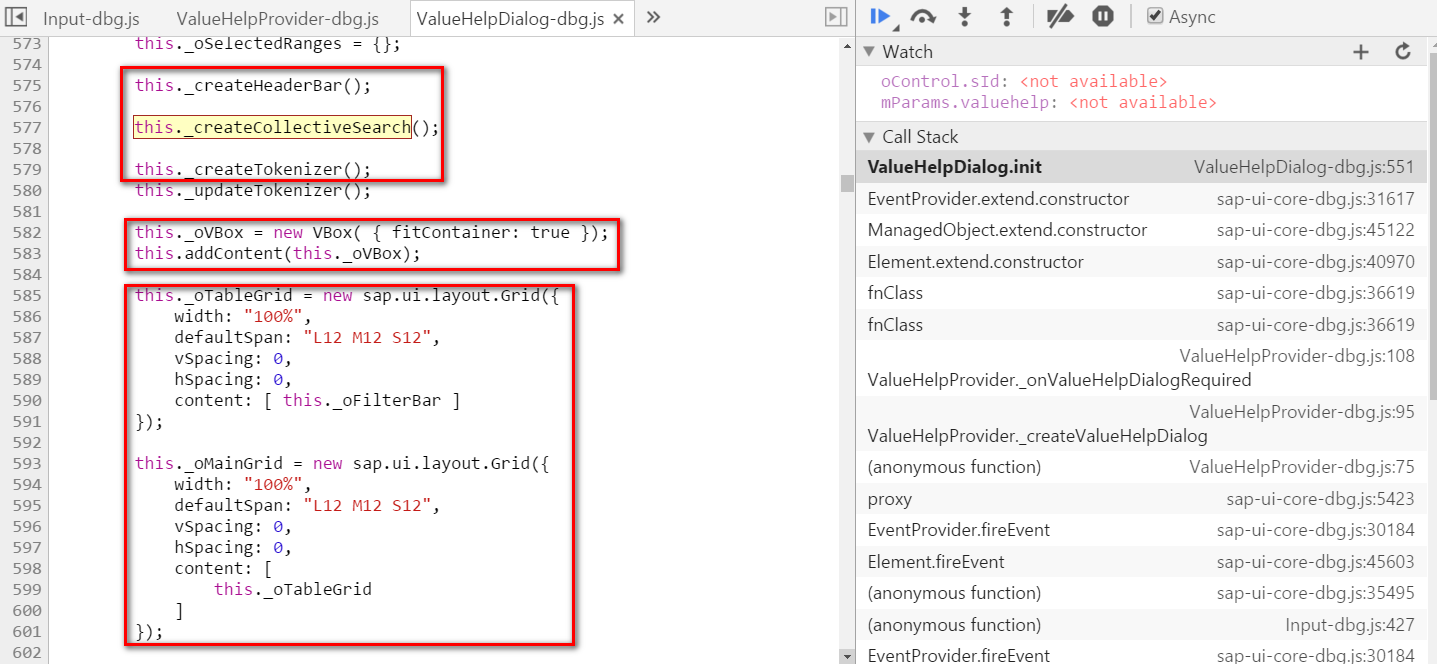The width and height of the screenshot is (1437, 664).
Task: Deactivate all breakpoints
Action: [1059, 16]
